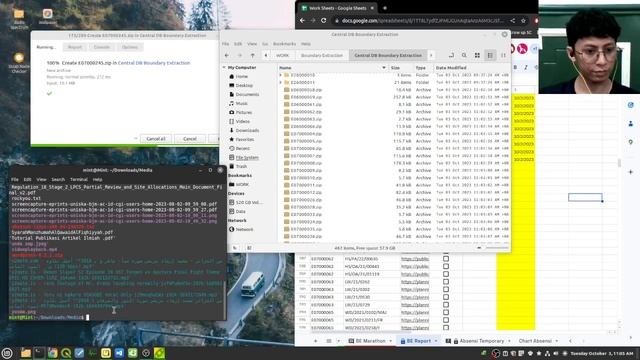This screenshot has height=360, width=640.
Task: Switch file manager to compact view
Action: point(503,56)
